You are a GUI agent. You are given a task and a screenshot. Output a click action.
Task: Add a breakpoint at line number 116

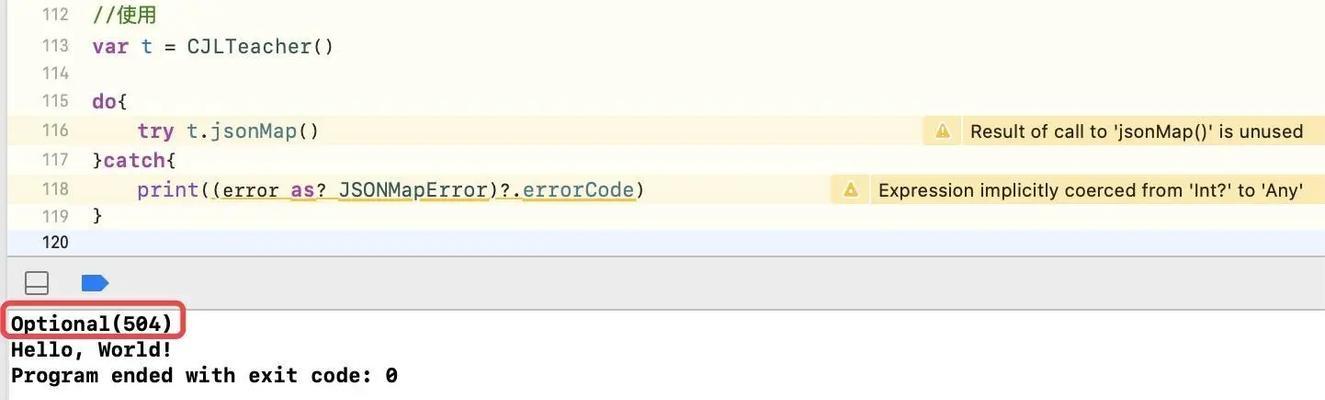pos(55,130)
